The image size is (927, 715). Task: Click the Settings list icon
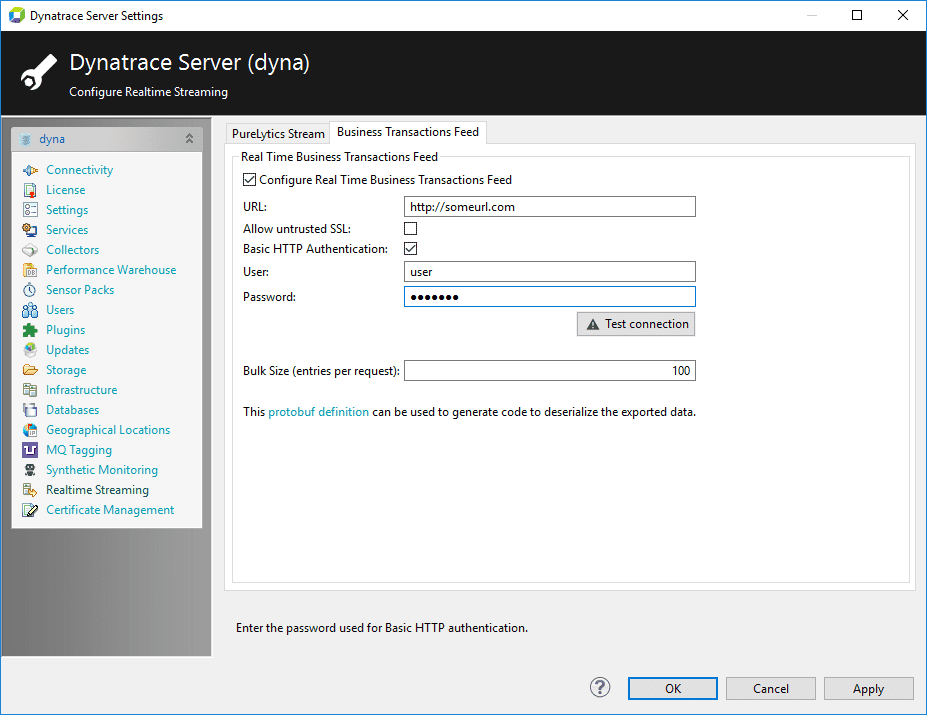pyautogui.click(x=30, y=210)
